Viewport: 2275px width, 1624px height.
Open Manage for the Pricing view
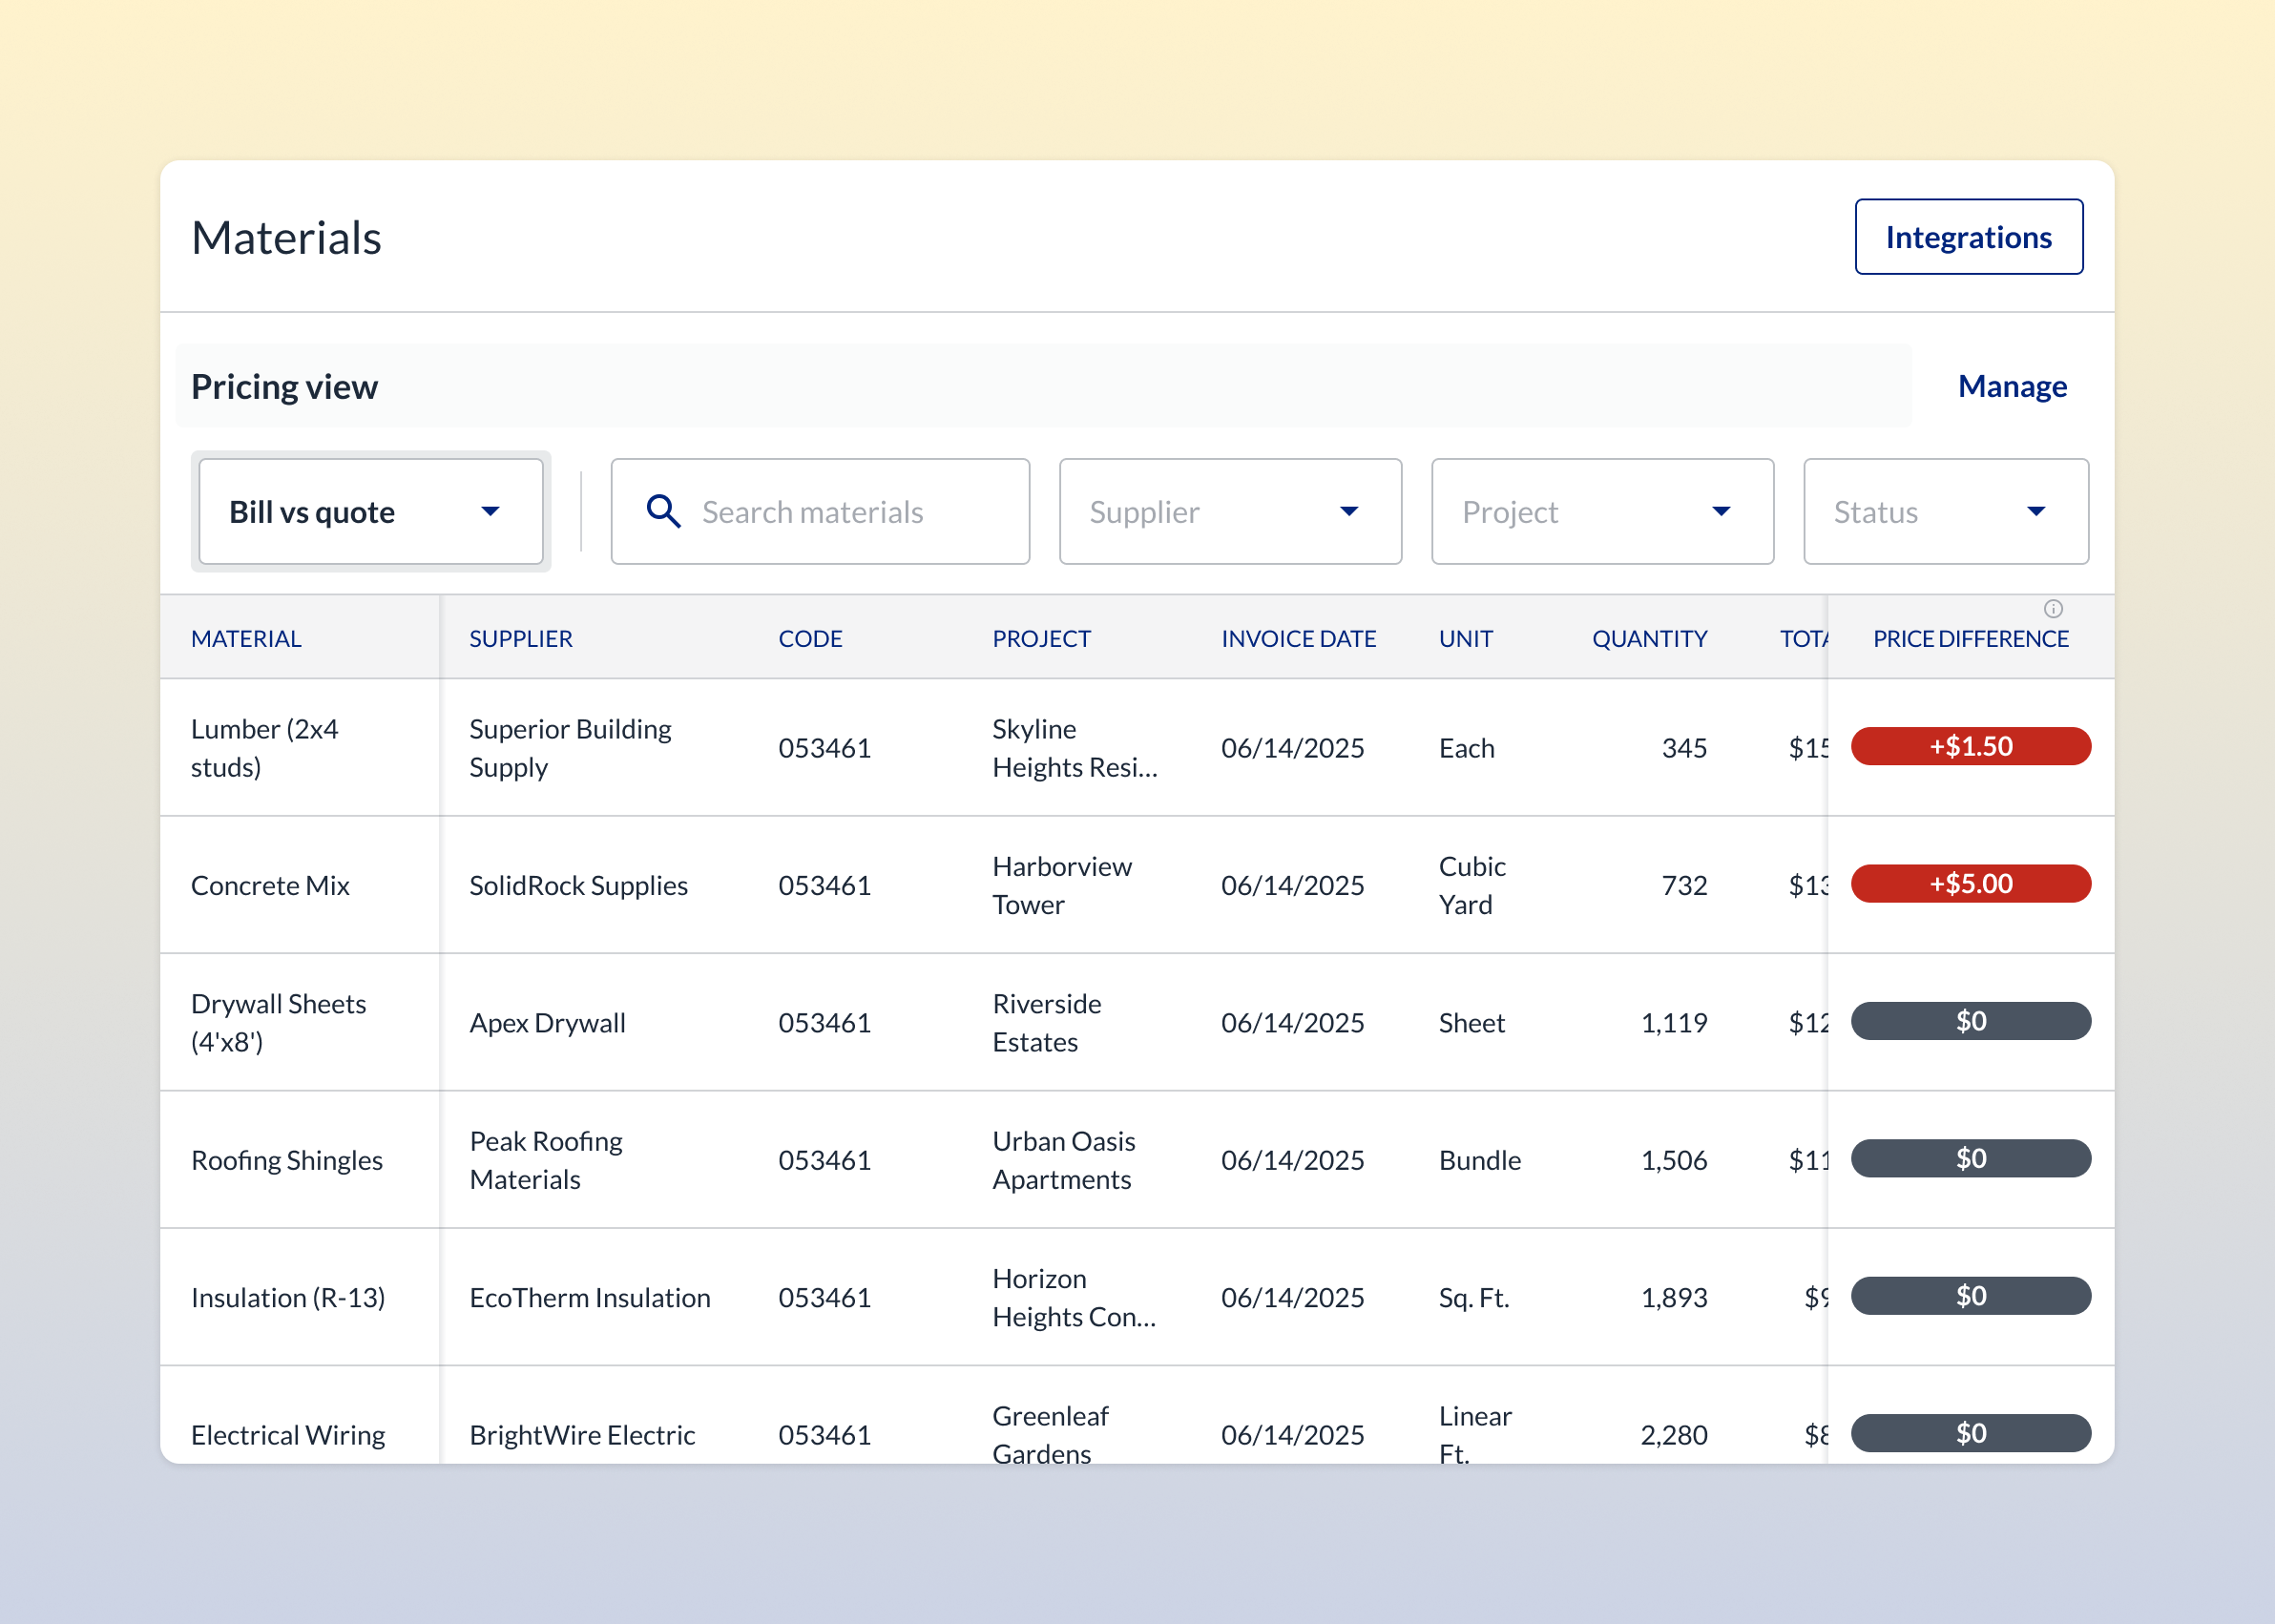tap(2012, 386)
